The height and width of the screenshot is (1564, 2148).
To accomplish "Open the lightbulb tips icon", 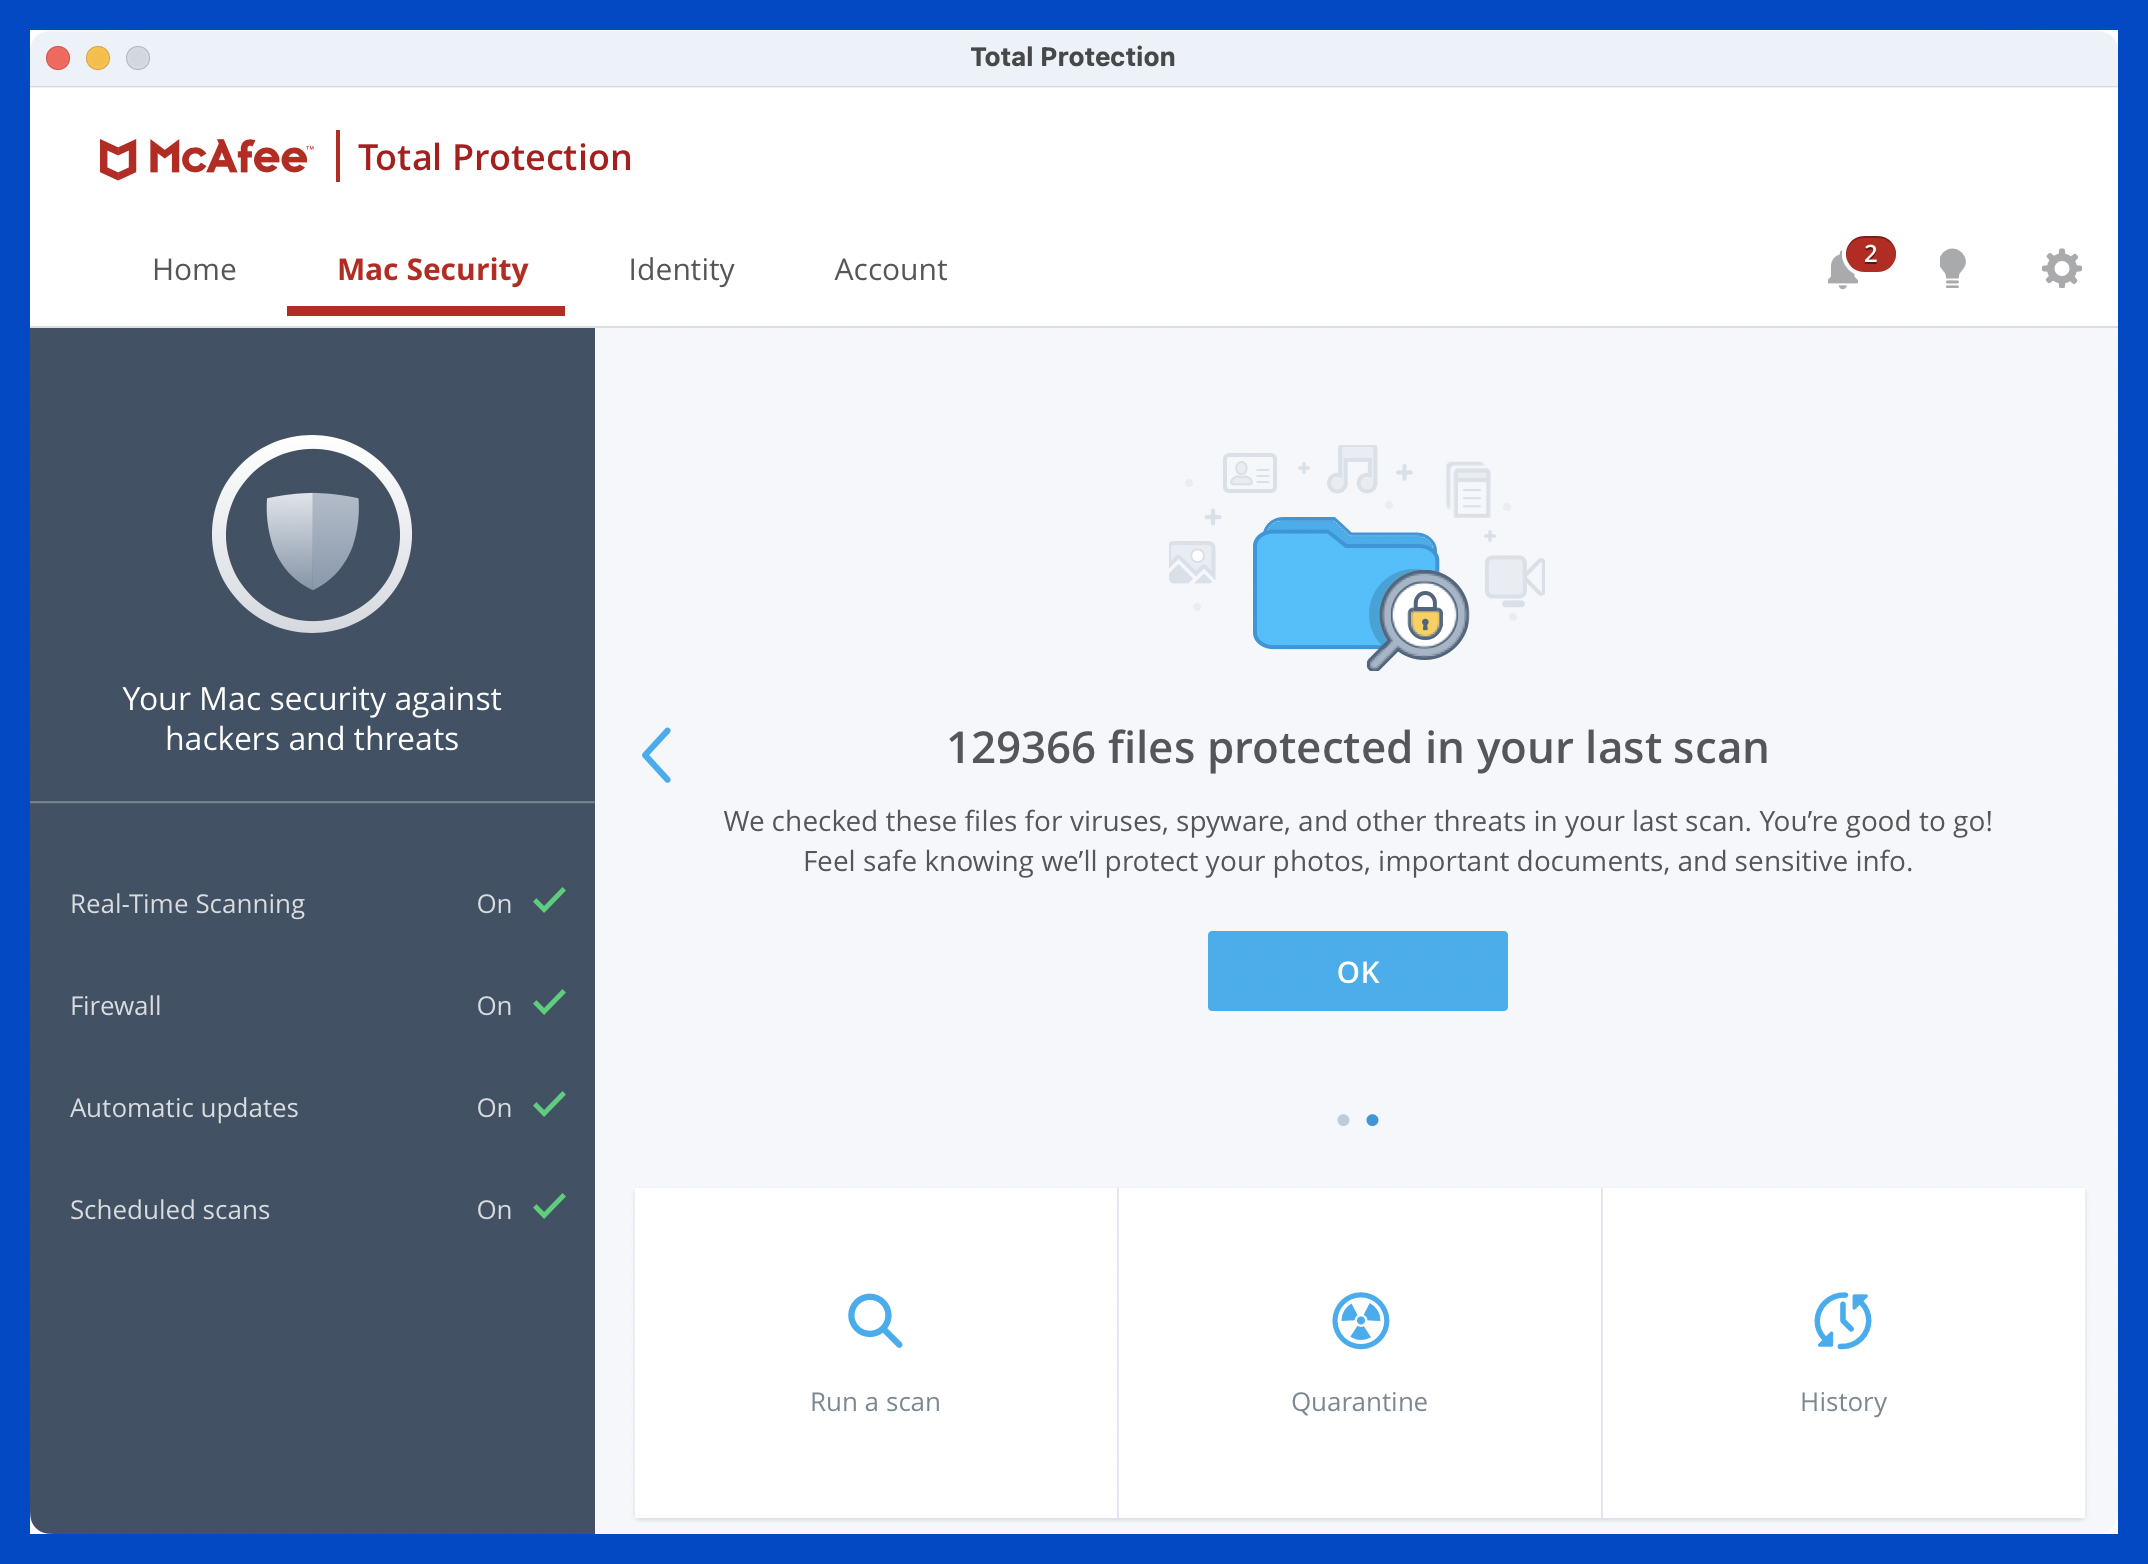I will [1952, 269].
